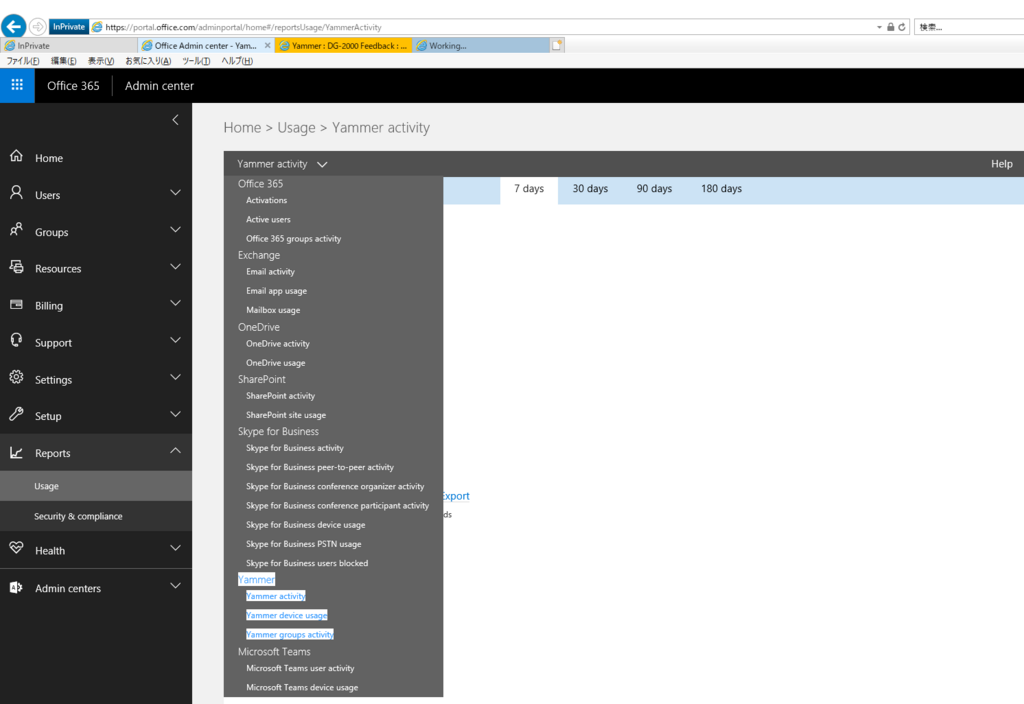This screenshot has height=704, width=1024.
Task: Expand the Health section chevron
Action: coord(175,548)
